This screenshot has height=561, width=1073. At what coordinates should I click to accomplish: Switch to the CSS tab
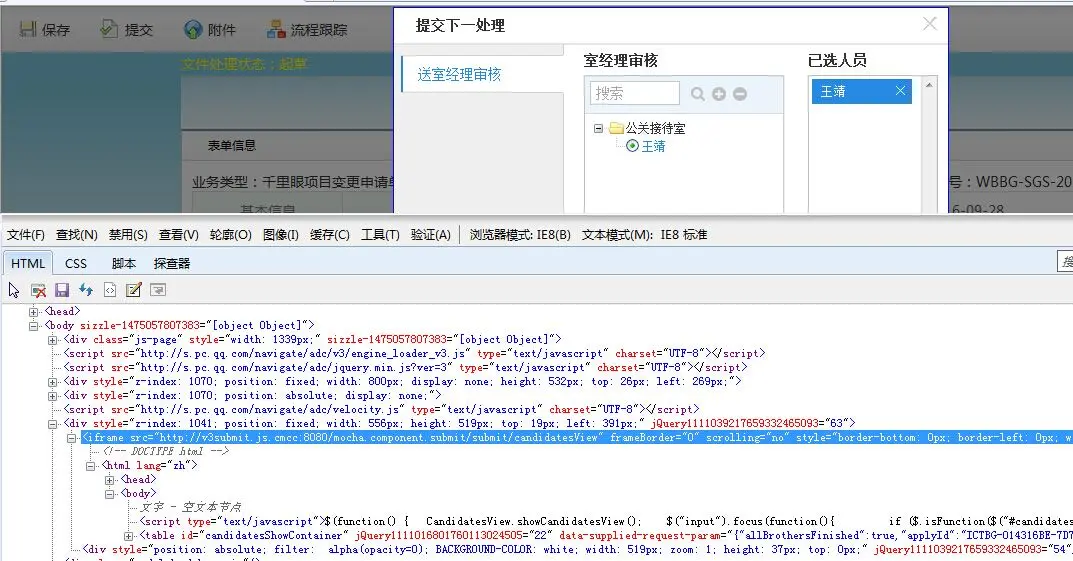click(76, 263)
